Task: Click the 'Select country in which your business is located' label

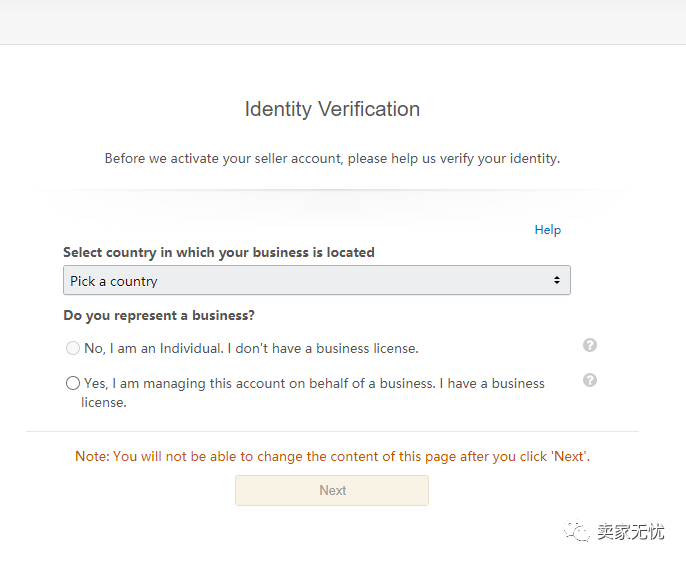Action: [219, 253]
